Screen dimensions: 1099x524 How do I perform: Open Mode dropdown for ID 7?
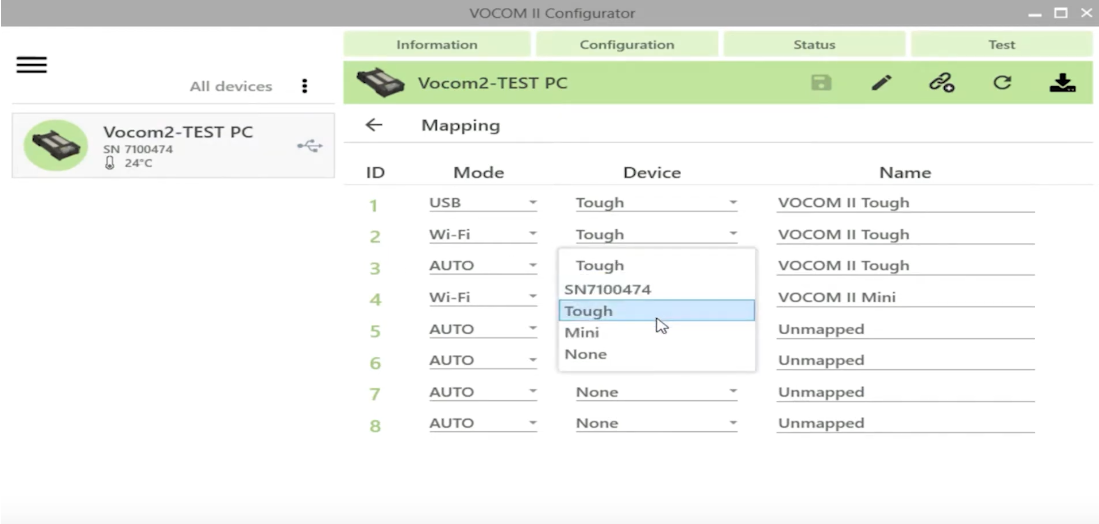point(483,392)
